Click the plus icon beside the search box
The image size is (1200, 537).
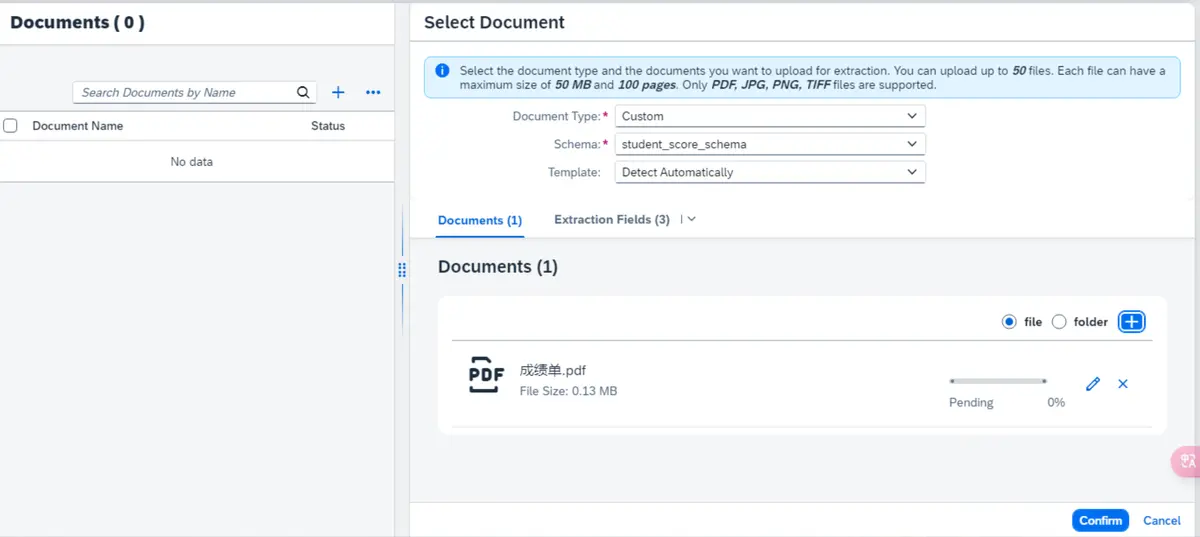click(338, 93)
